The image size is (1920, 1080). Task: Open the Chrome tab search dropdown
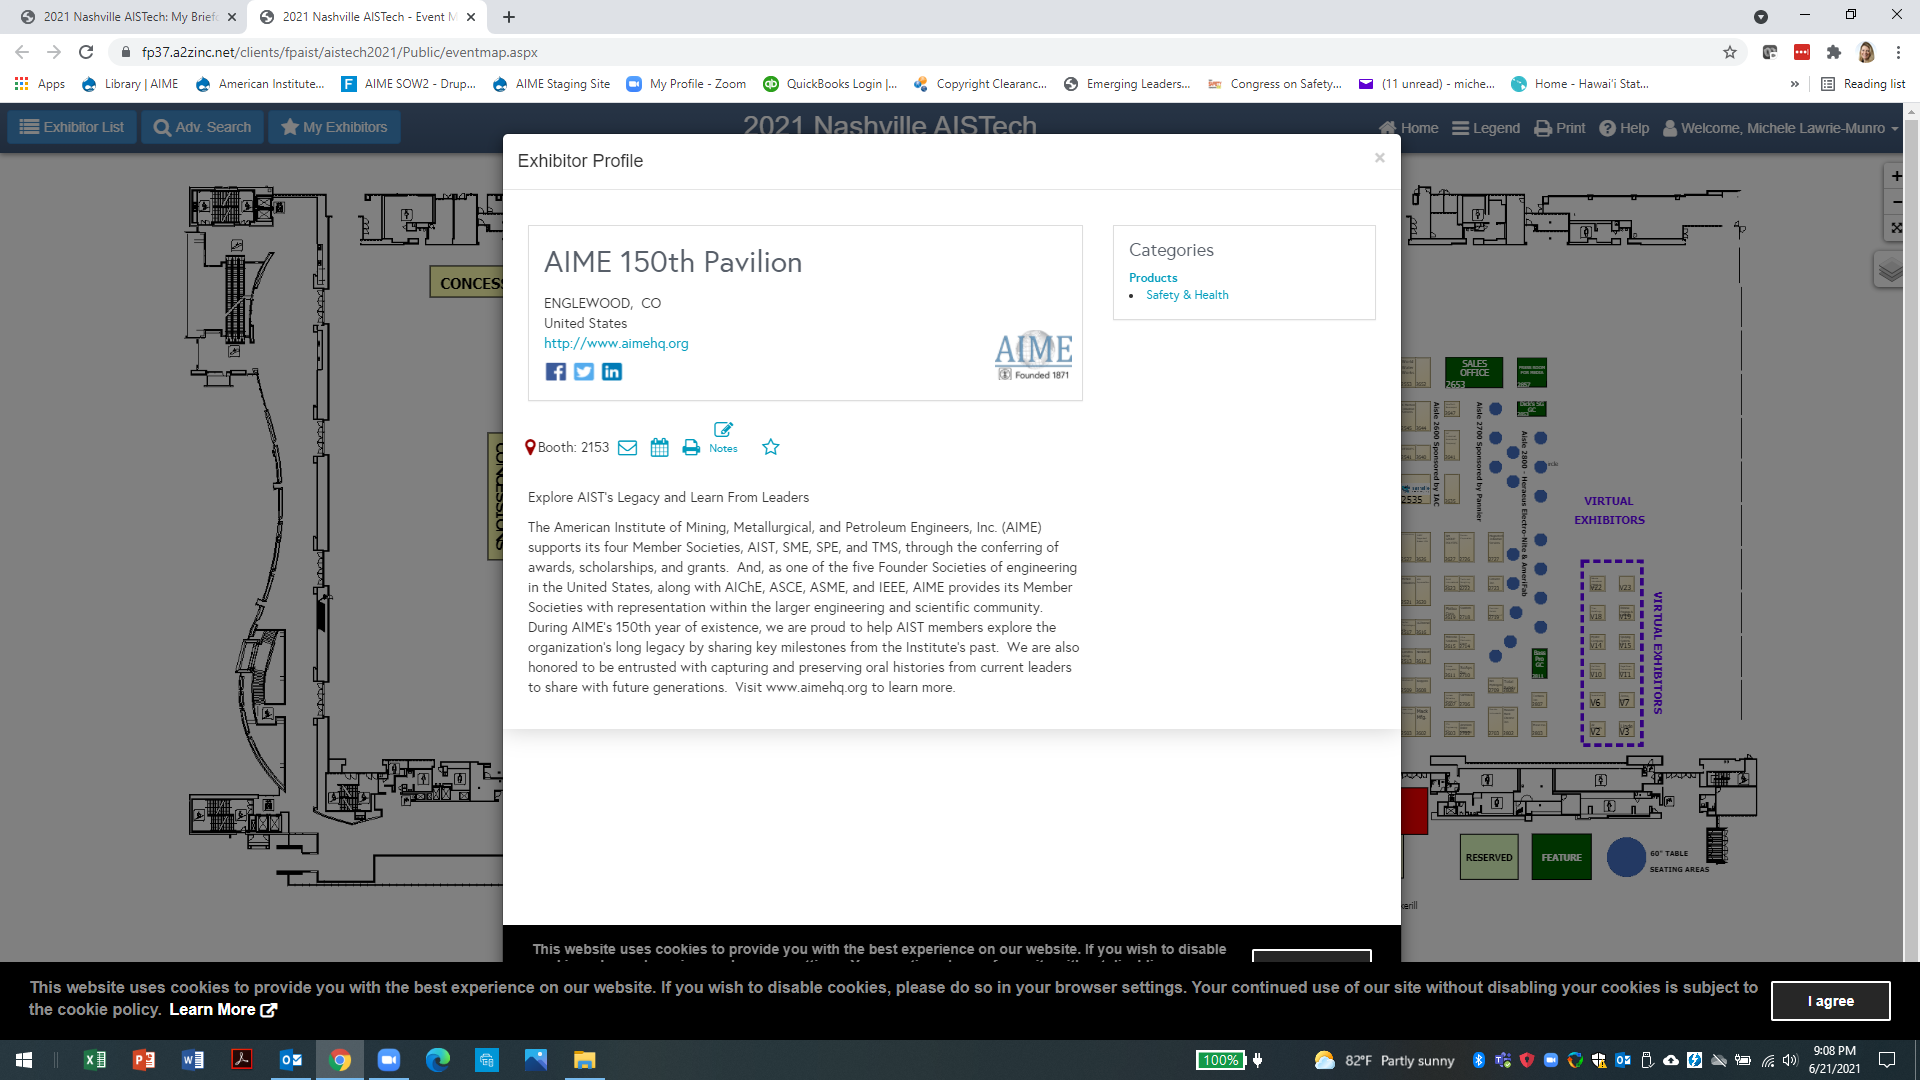pos(1761,17)
